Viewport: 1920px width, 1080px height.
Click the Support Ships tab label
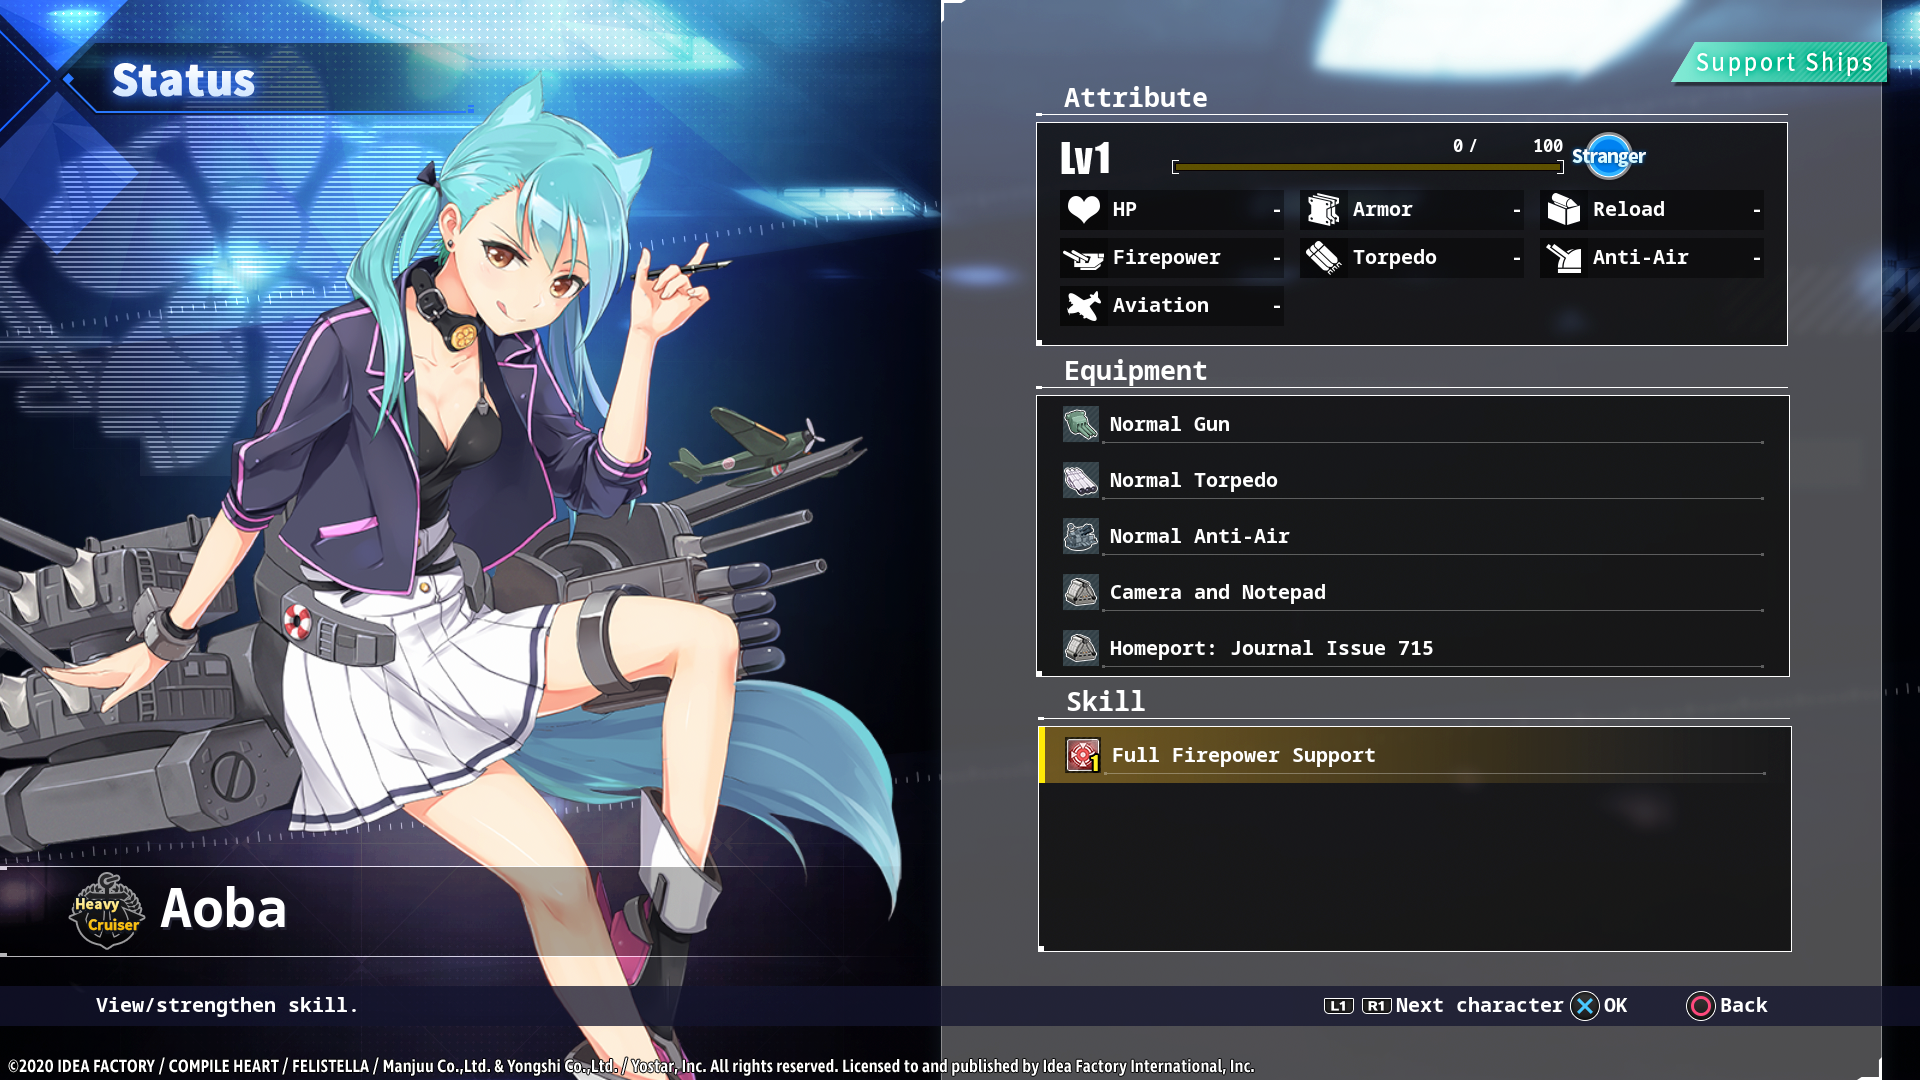(1783, 63)
